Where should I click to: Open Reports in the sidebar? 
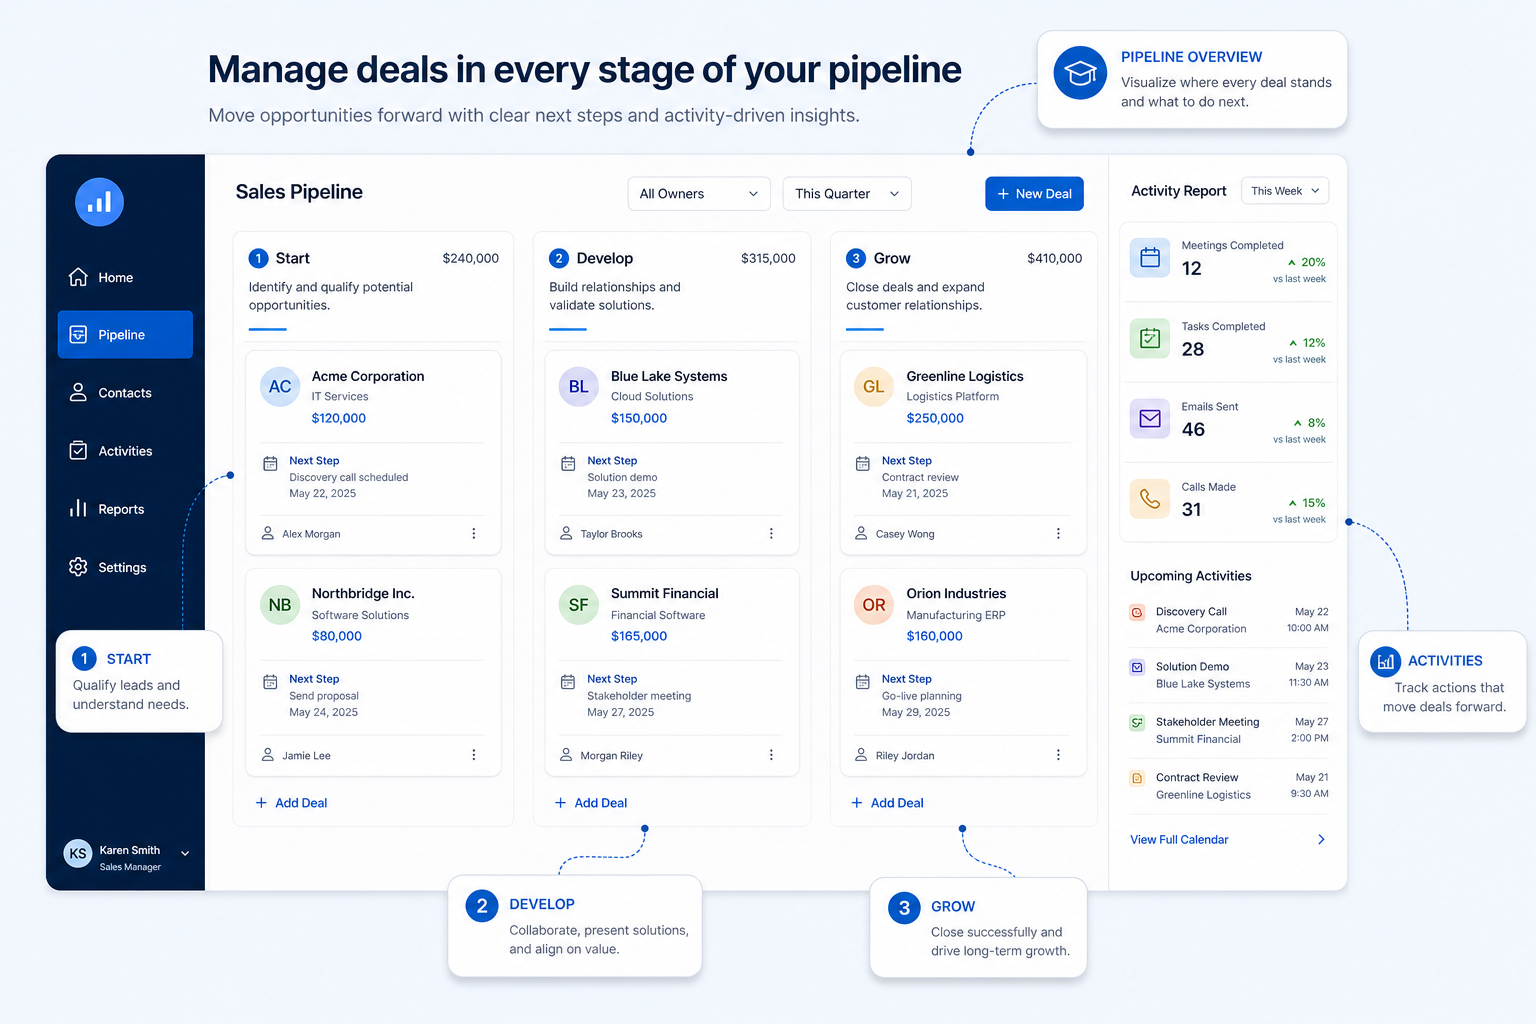[x=125, y=508]
